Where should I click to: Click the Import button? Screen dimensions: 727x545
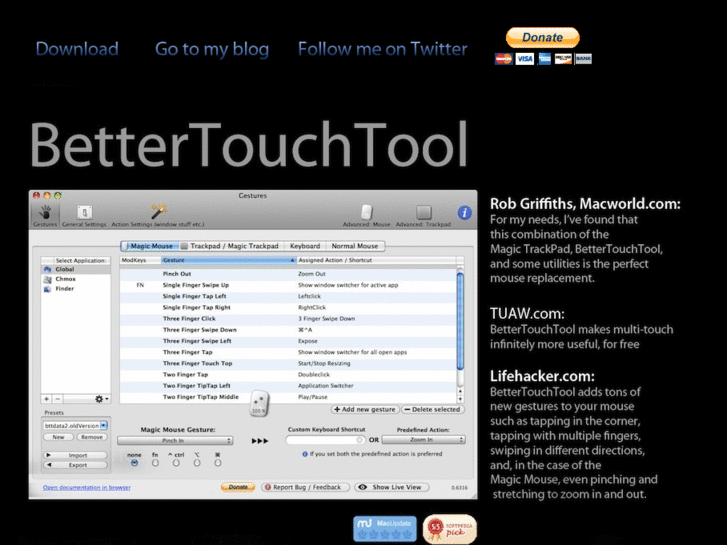76,455
